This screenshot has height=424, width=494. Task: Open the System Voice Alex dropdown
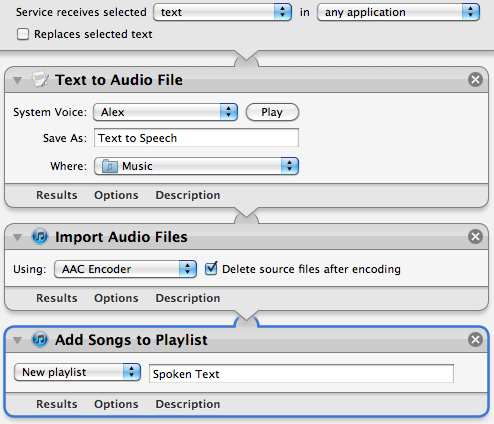[x=165, y=112]
